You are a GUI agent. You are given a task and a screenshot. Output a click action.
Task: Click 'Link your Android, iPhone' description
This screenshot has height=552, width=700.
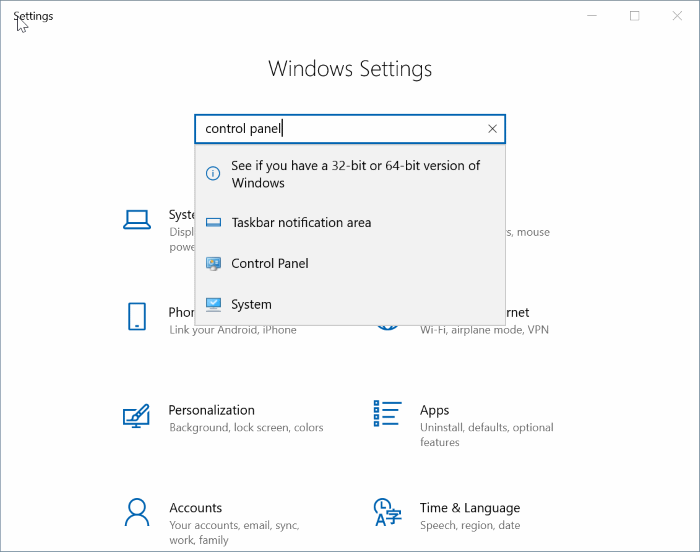pos(233,330)
